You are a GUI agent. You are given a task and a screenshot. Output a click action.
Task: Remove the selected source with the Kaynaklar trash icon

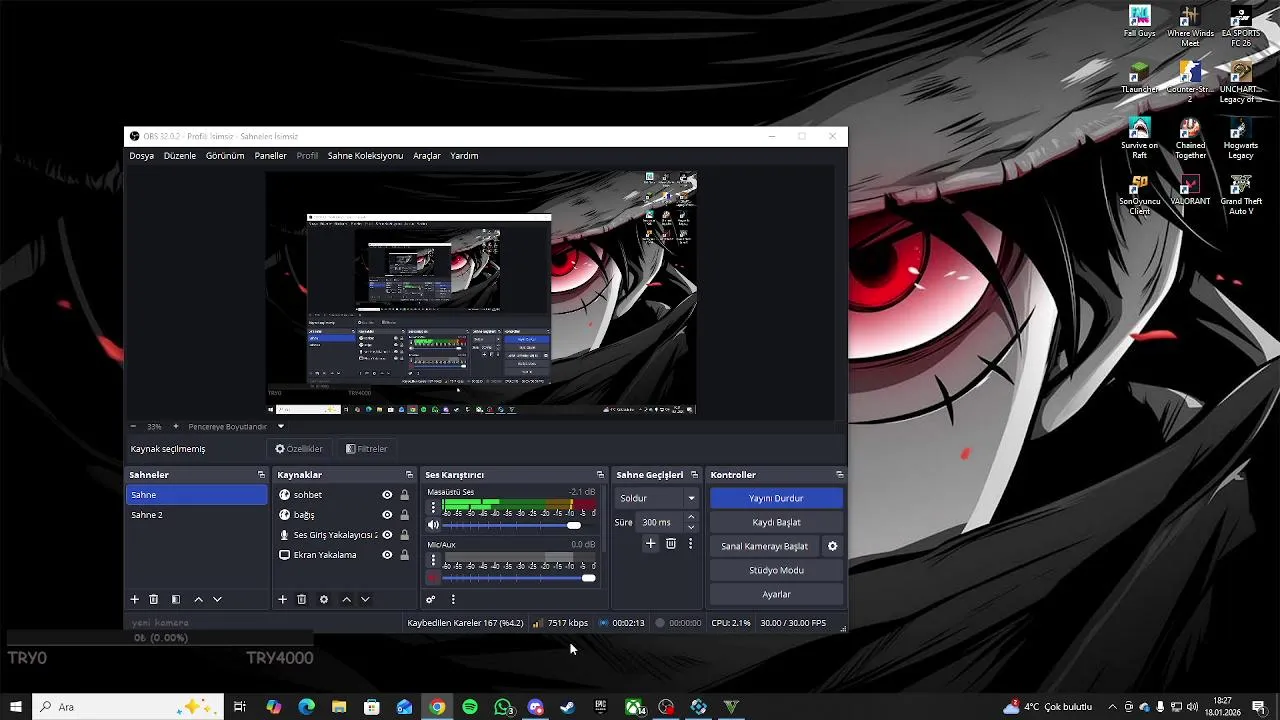302,599
